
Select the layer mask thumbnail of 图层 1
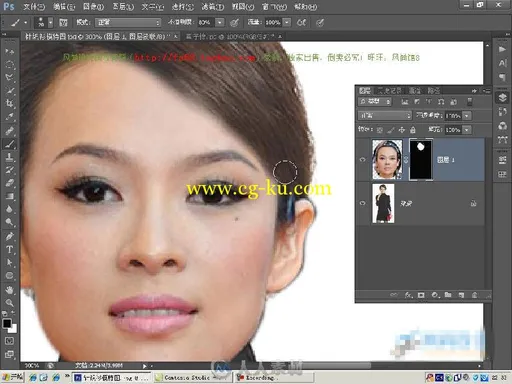(421, 160)
